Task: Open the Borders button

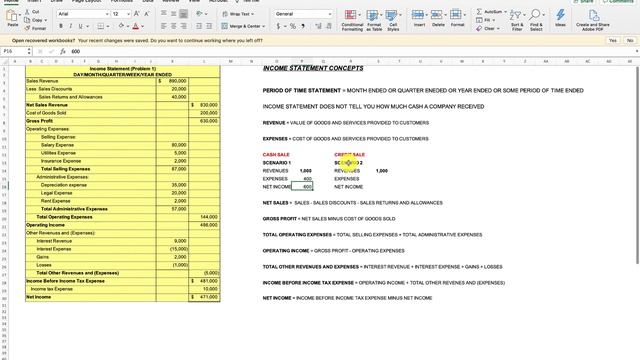Action: [x=100, y=26]
